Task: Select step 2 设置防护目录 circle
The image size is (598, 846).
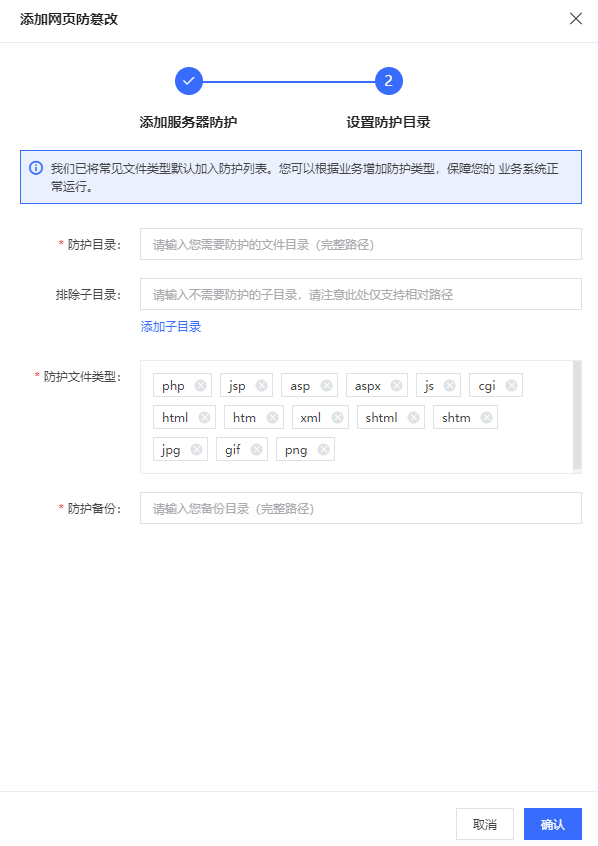Action: (x=389, y=81)
